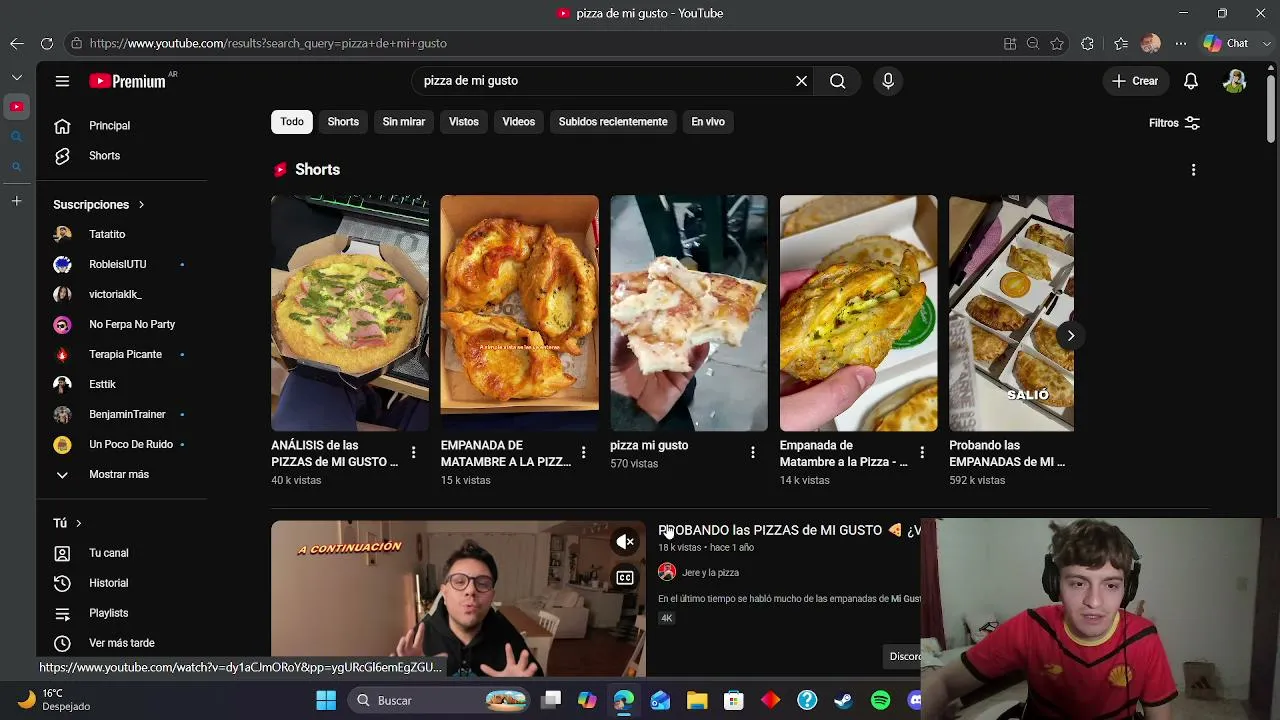The image size is (1280, 720).
Task: Start voice search with the microphone
Action: coord(888,81)
